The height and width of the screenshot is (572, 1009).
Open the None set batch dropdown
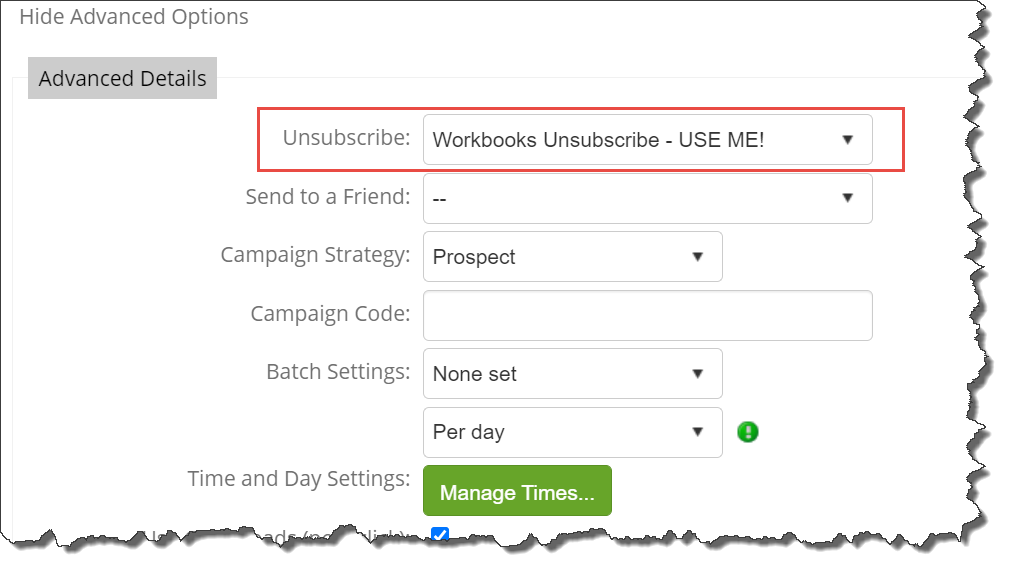(x=573, y=374)
